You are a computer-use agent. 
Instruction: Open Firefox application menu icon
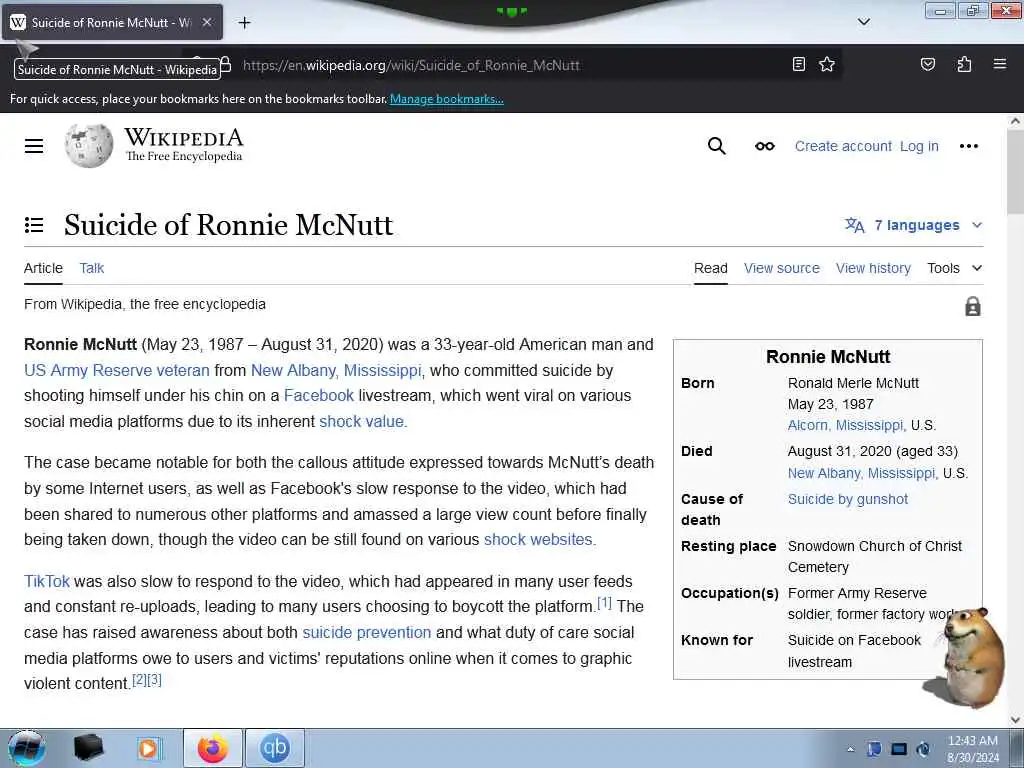[x=999, y=64]
